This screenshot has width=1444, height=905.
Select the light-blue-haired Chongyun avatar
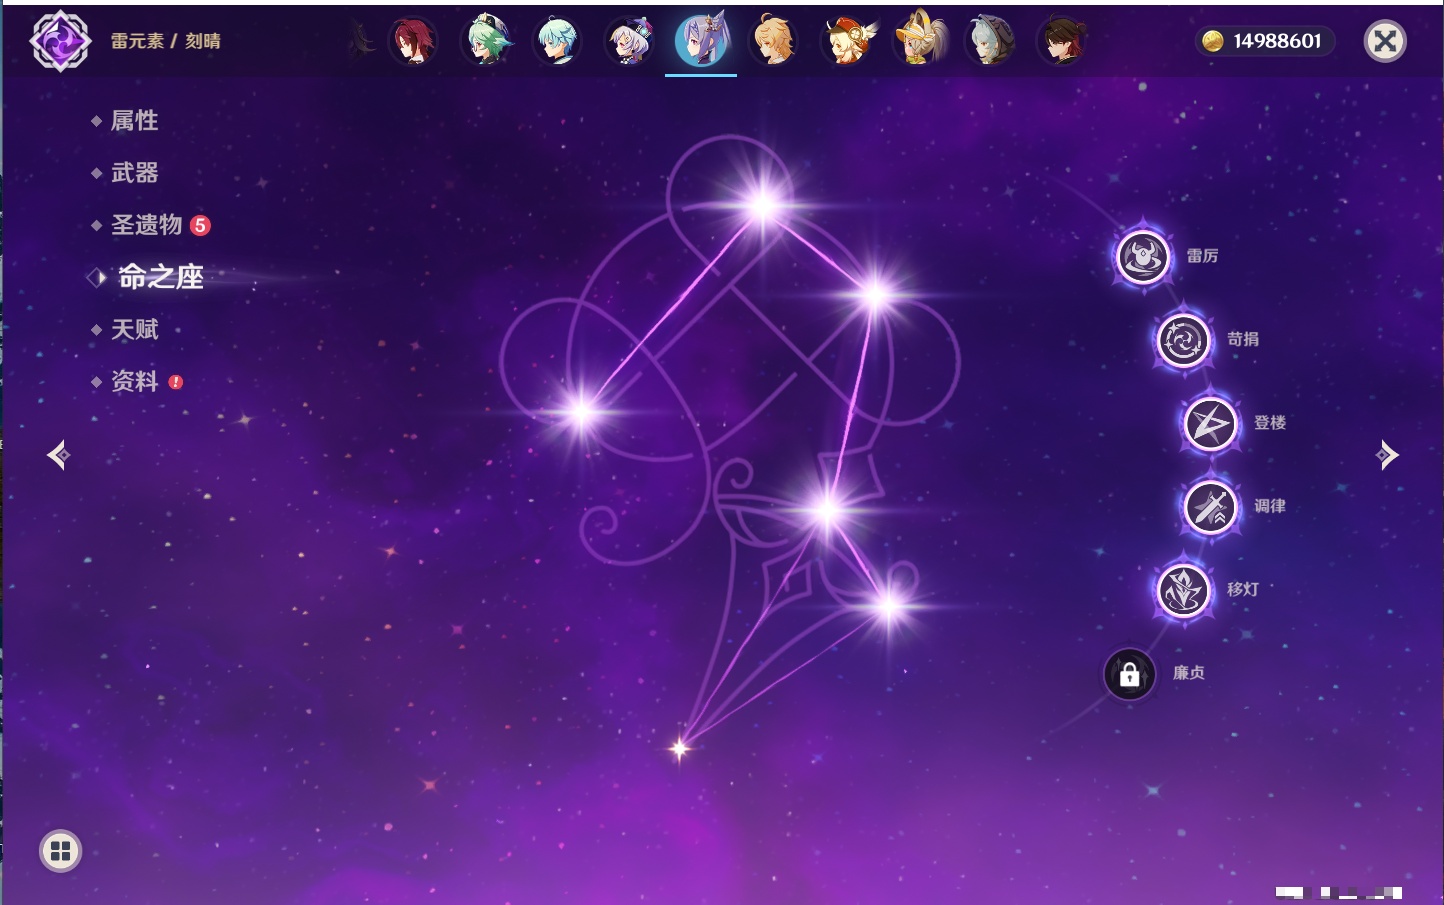(x=557, y=42)
